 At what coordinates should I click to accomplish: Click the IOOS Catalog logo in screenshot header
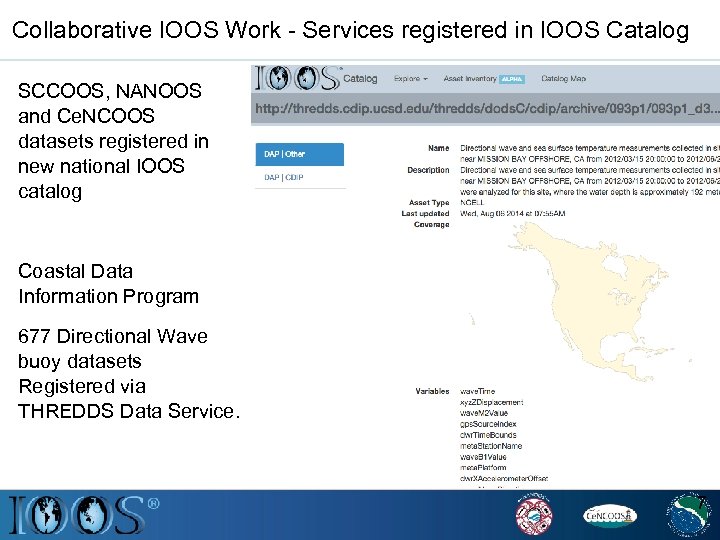point(298,78)
